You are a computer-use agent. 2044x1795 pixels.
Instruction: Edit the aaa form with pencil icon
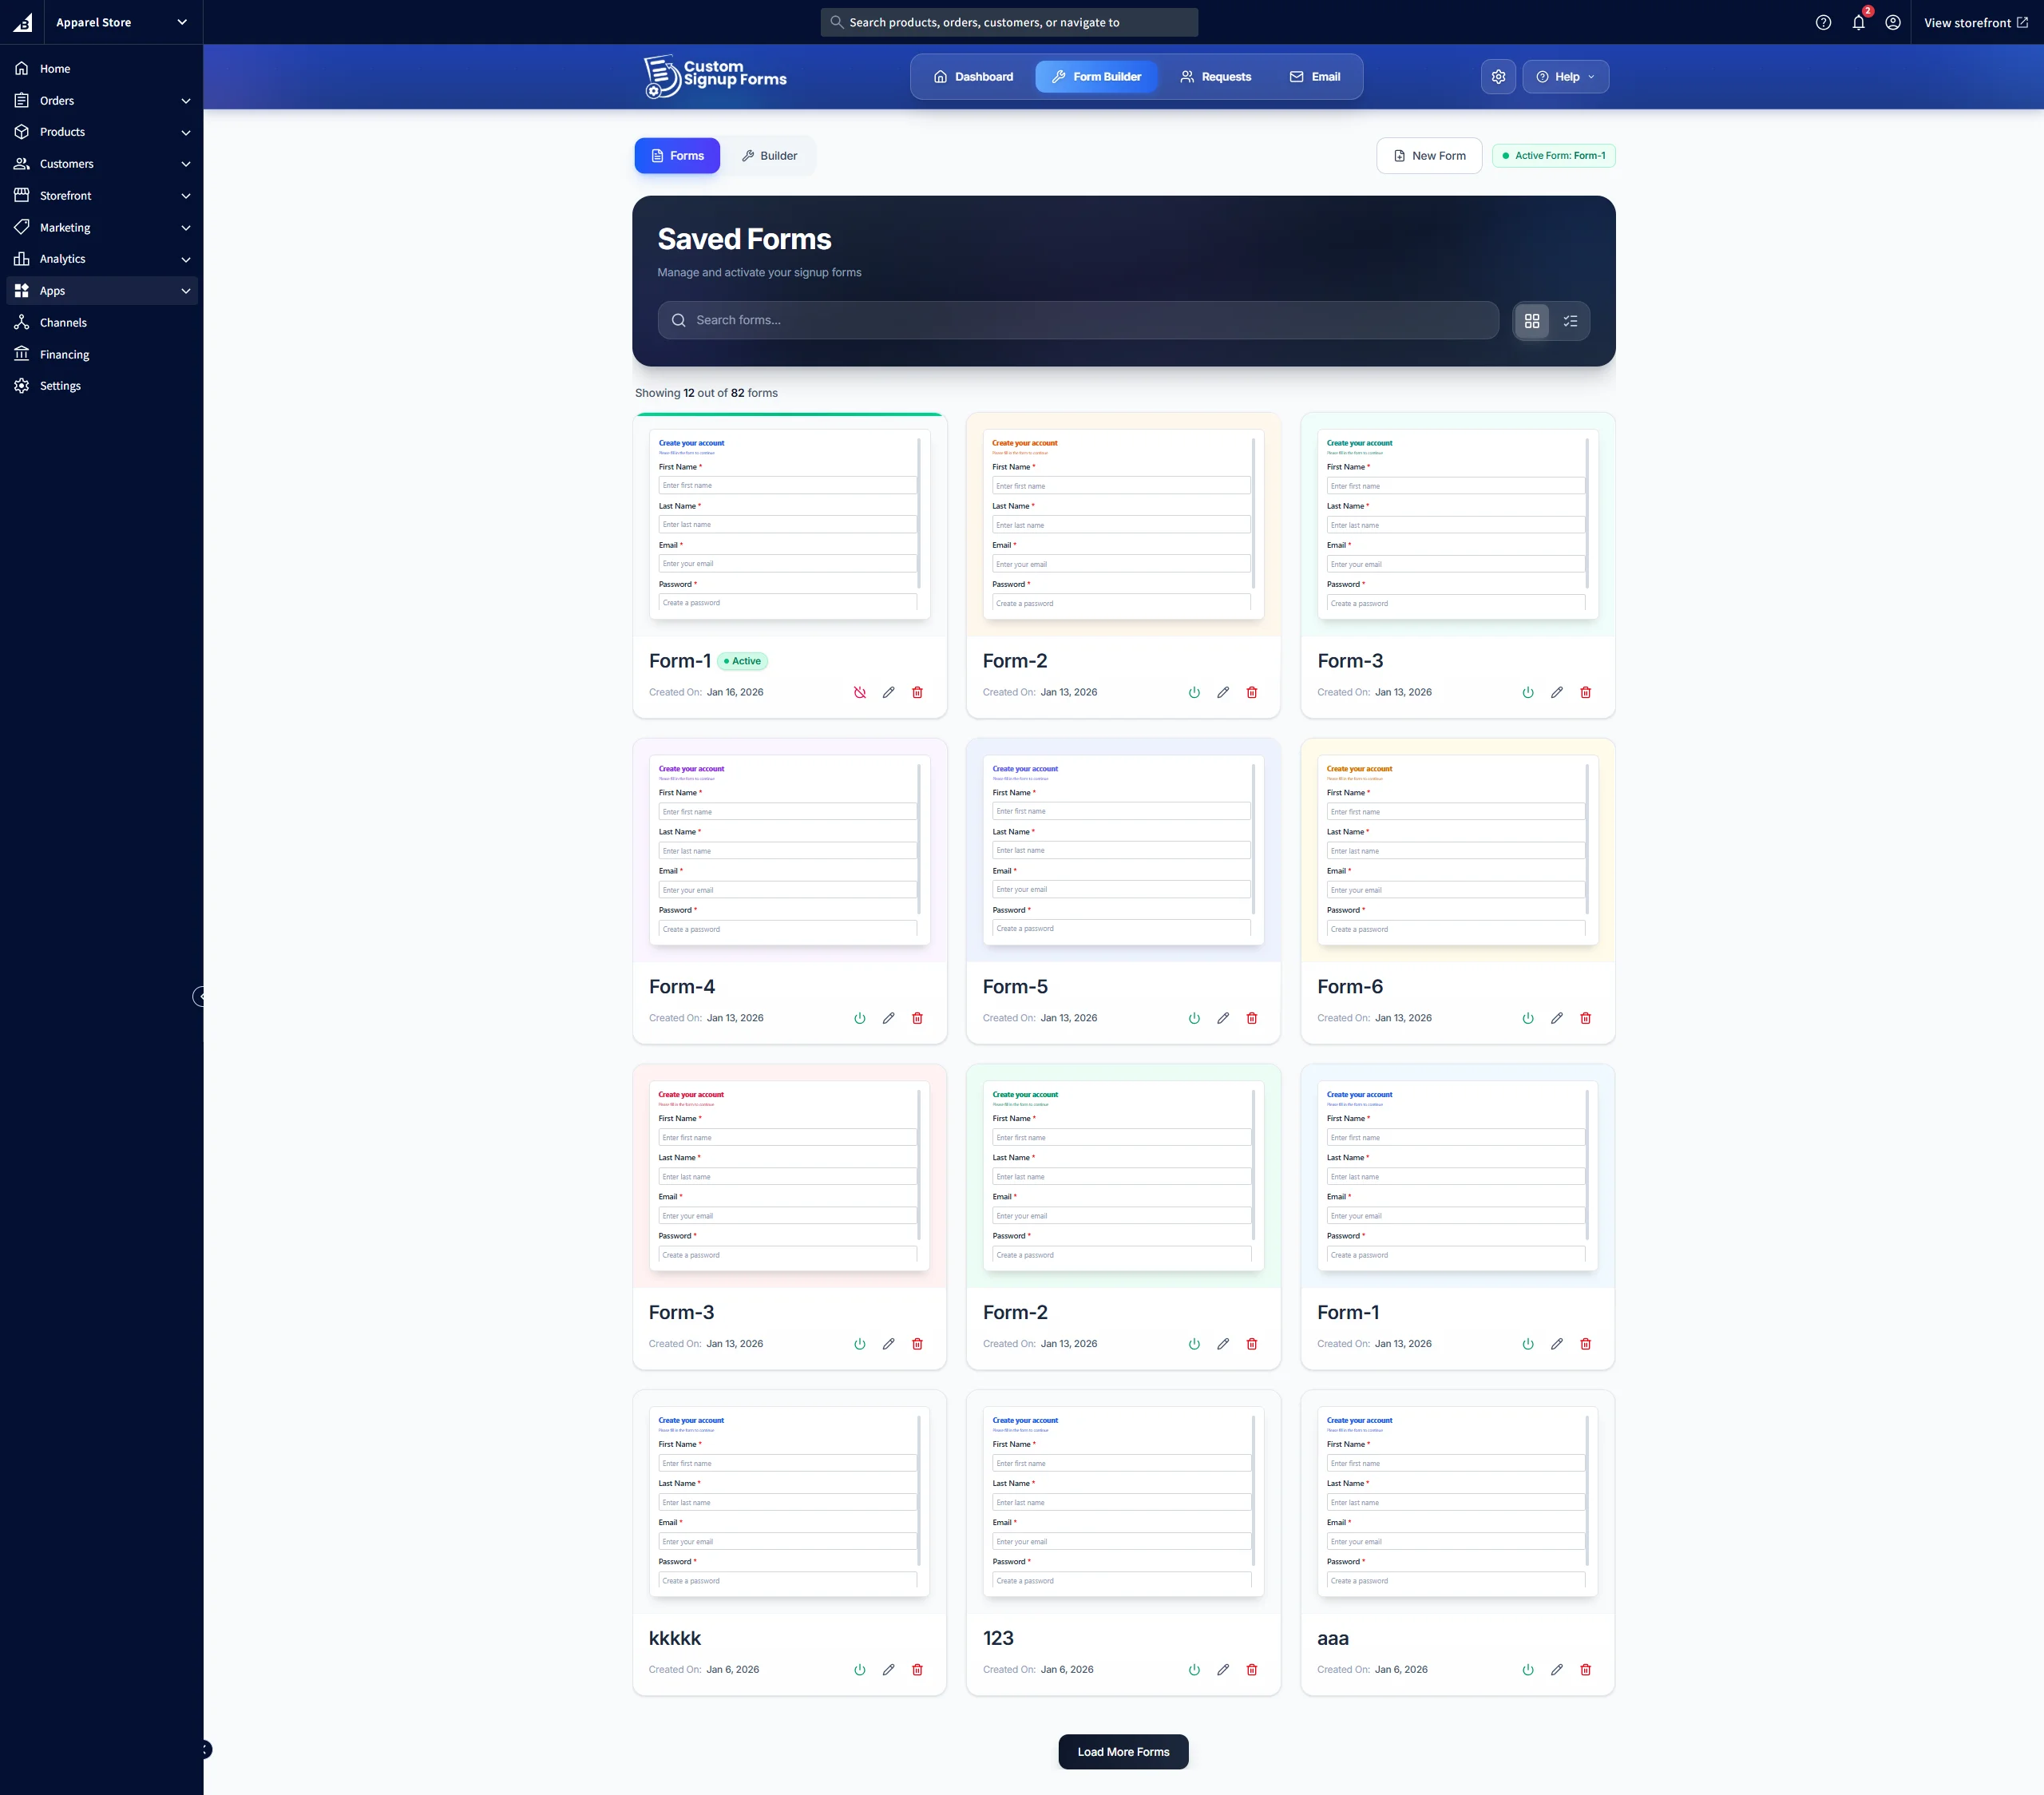point(1556,1669)
